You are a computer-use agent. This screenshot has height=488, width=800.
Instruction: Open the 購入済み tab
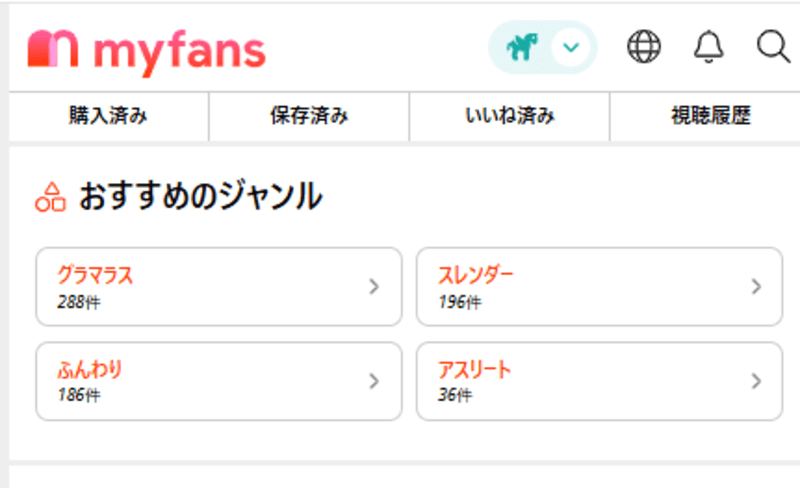[108, 117]
